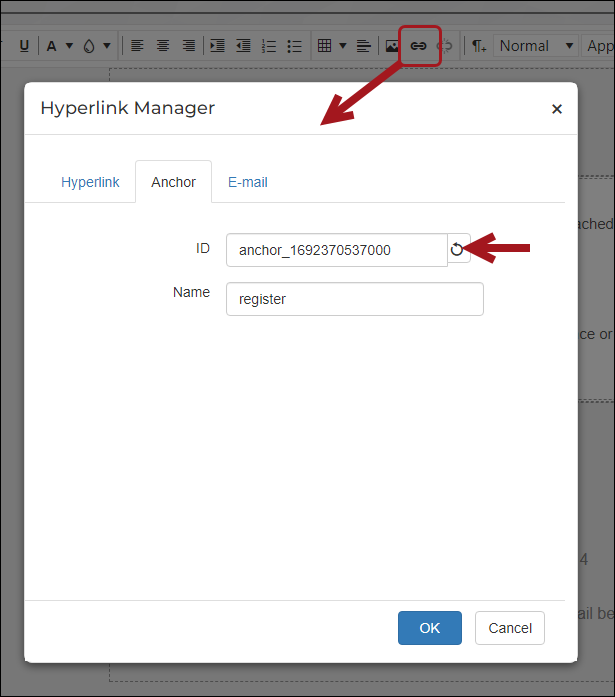The width and height of the screenshot is (615, 697).
Task: Regenerate the anchor ID with refresh icon
Action: [x=458, y=250]
